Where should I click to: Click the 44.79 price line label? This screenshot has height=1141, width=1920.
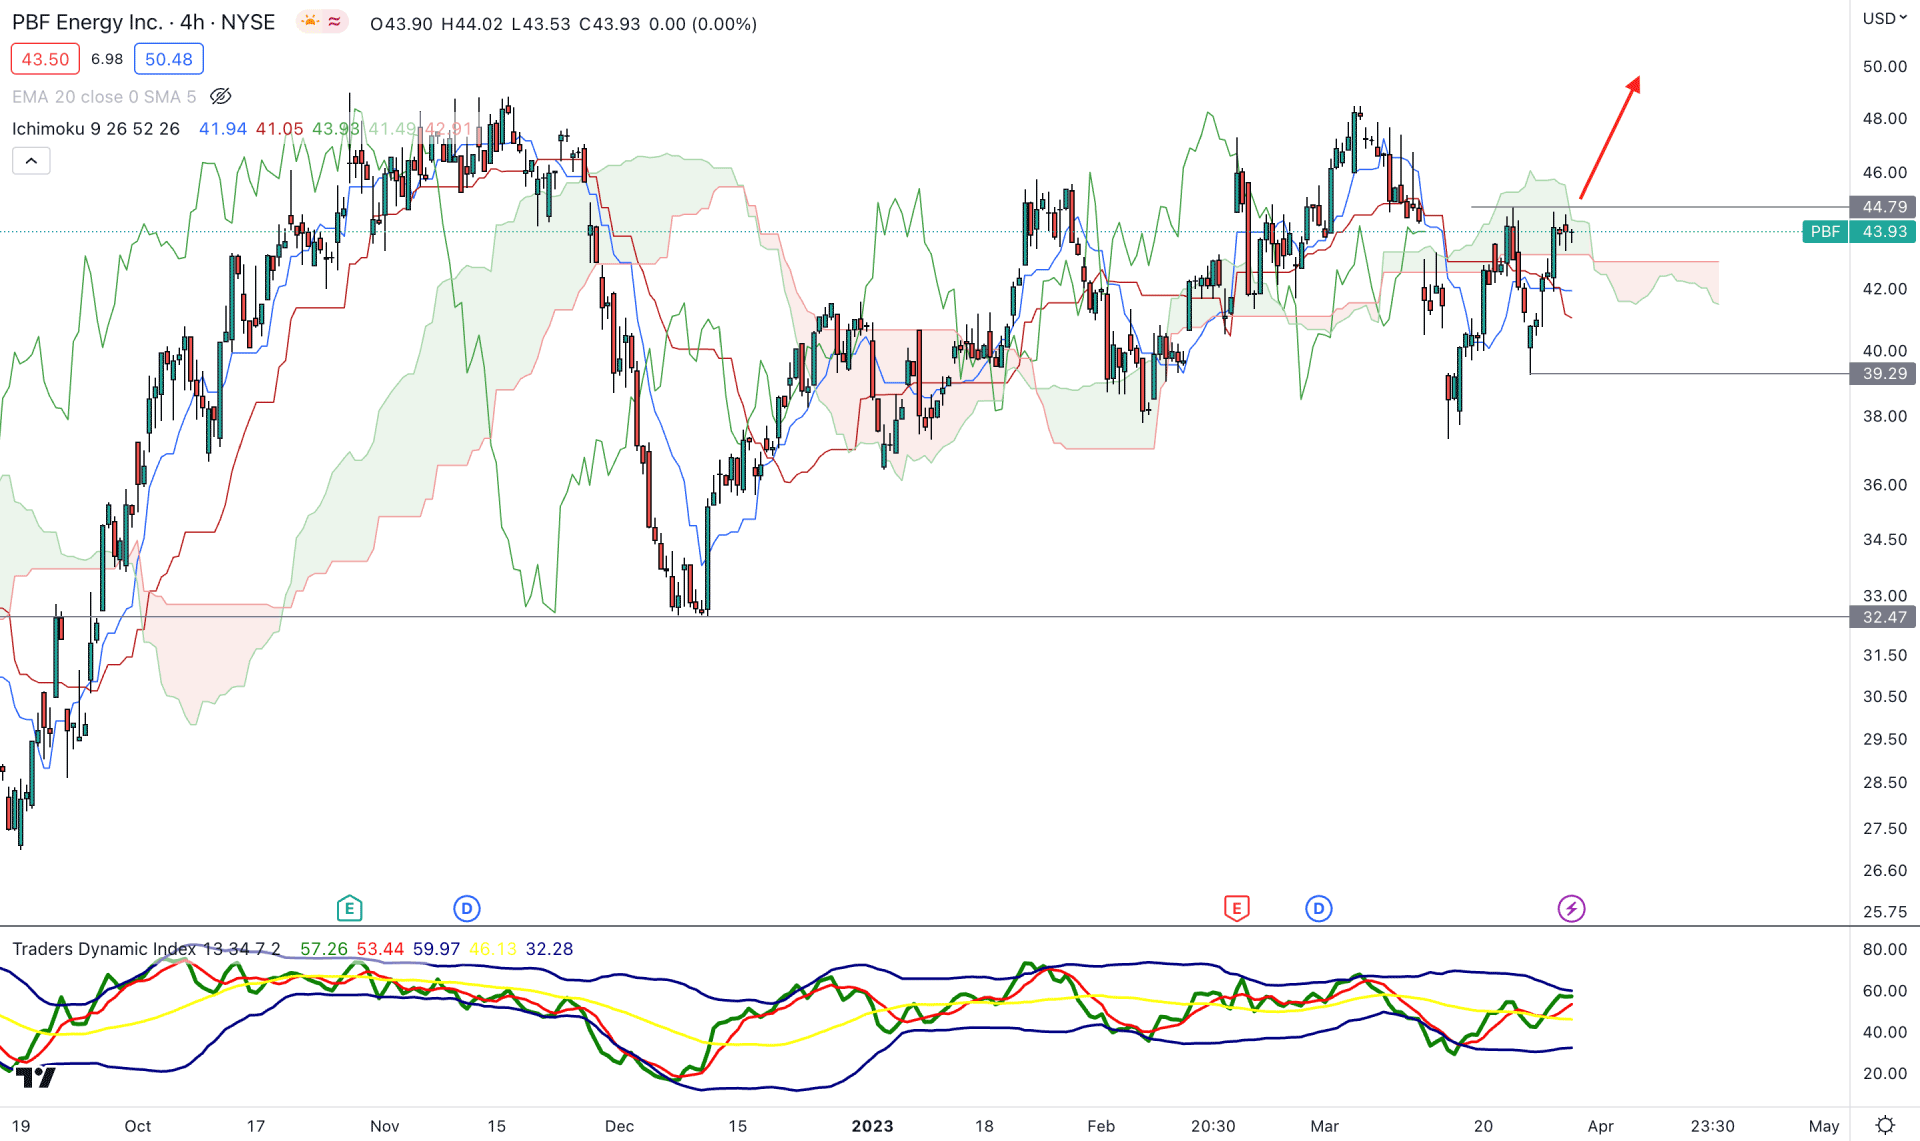tap(1883, 206)
